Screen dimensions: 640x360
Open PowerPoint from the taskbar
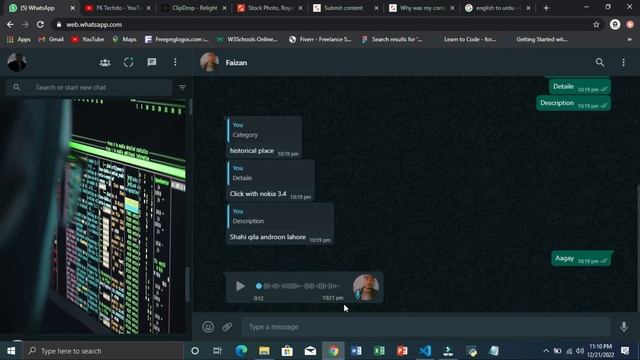click(402, 351)
